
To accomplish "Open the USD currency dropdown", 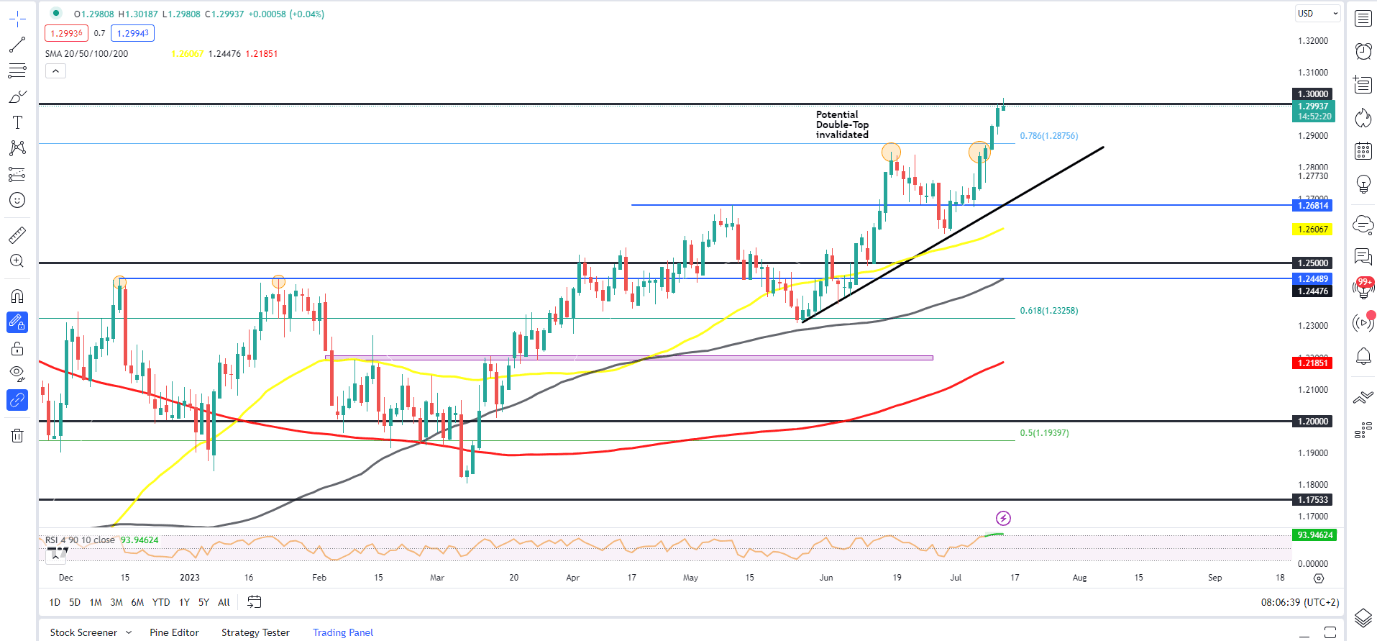I will [x=1318, y=13].
